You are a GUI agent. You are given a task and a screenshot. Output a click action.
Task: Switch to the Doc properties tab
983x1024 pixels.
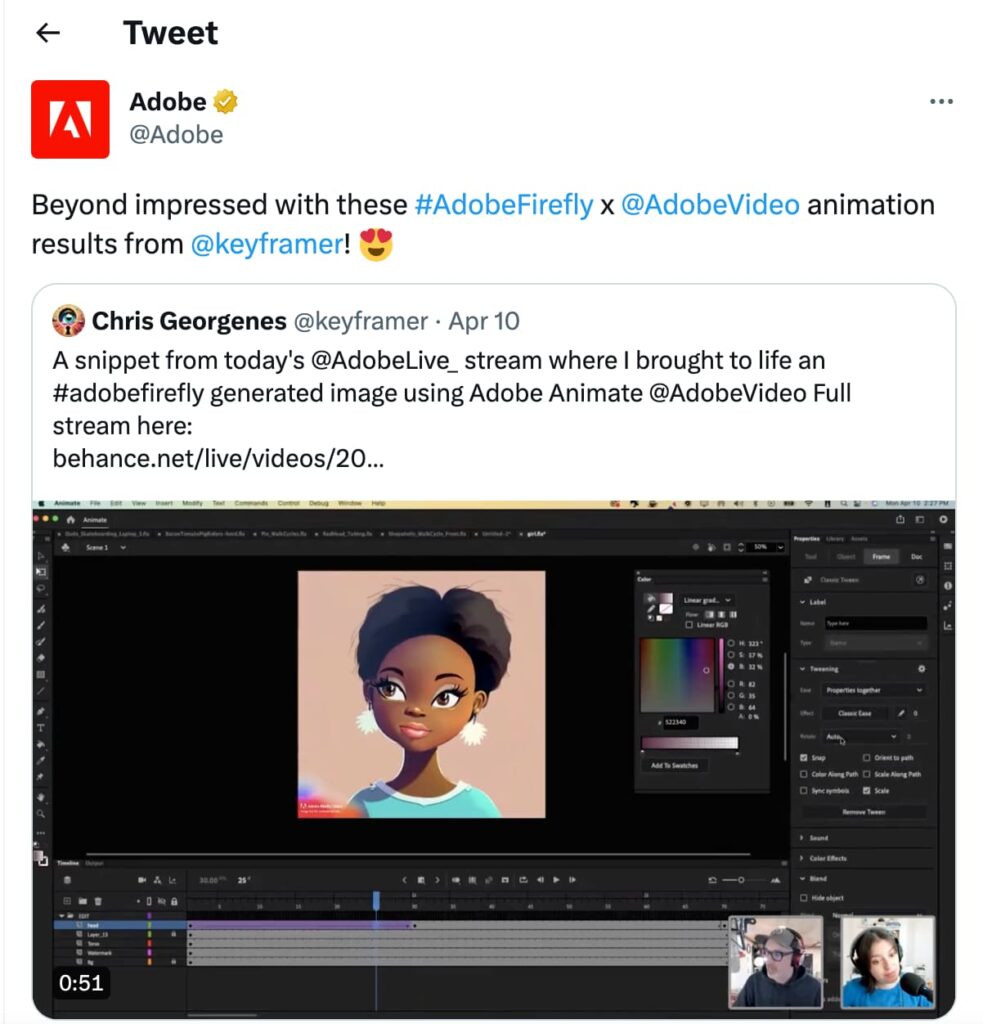916,556
